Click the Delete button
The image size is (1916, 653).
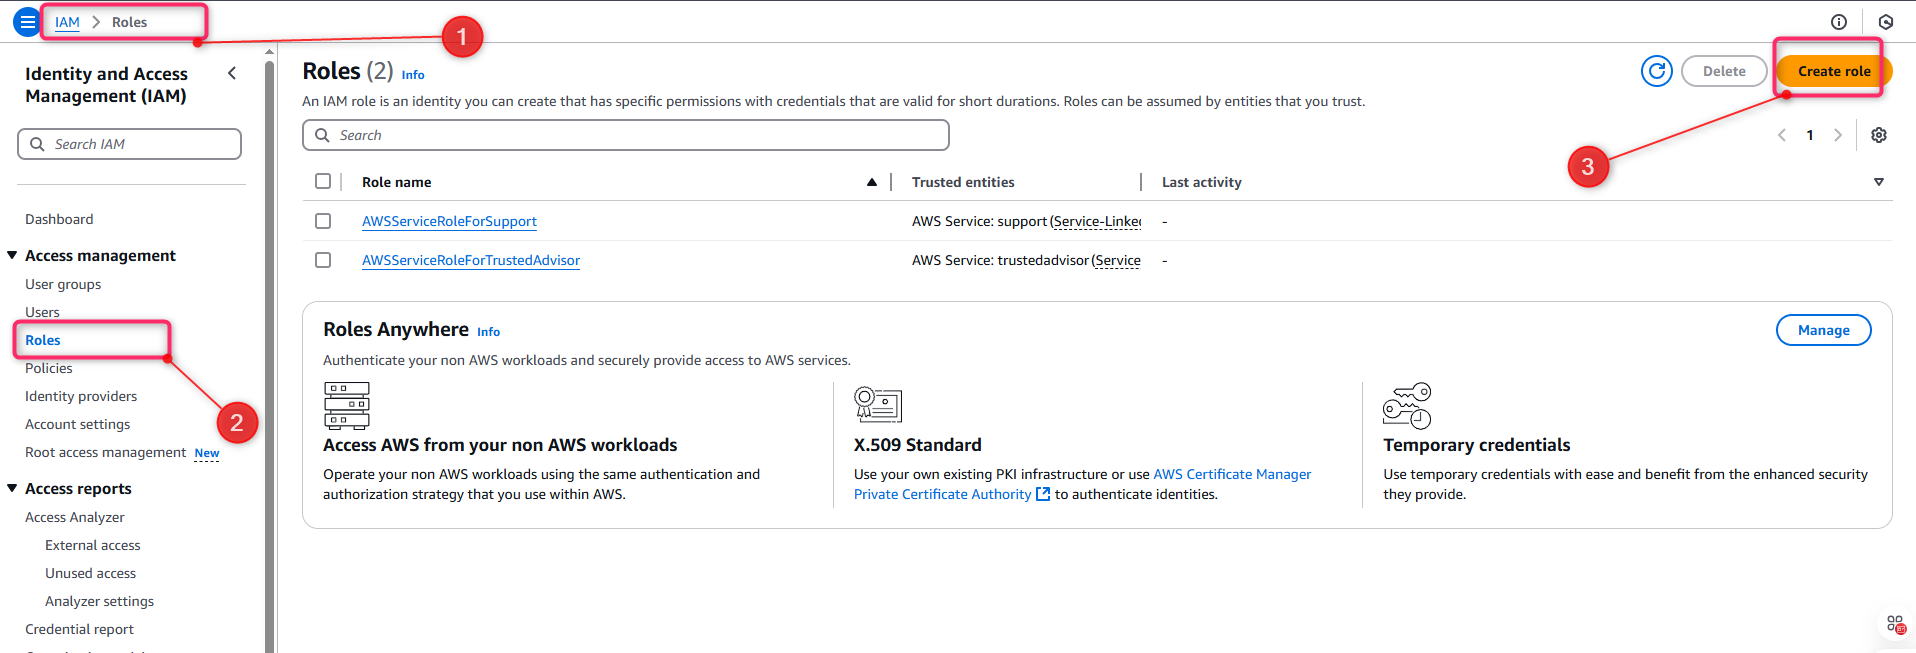(x=1724, y=71)
